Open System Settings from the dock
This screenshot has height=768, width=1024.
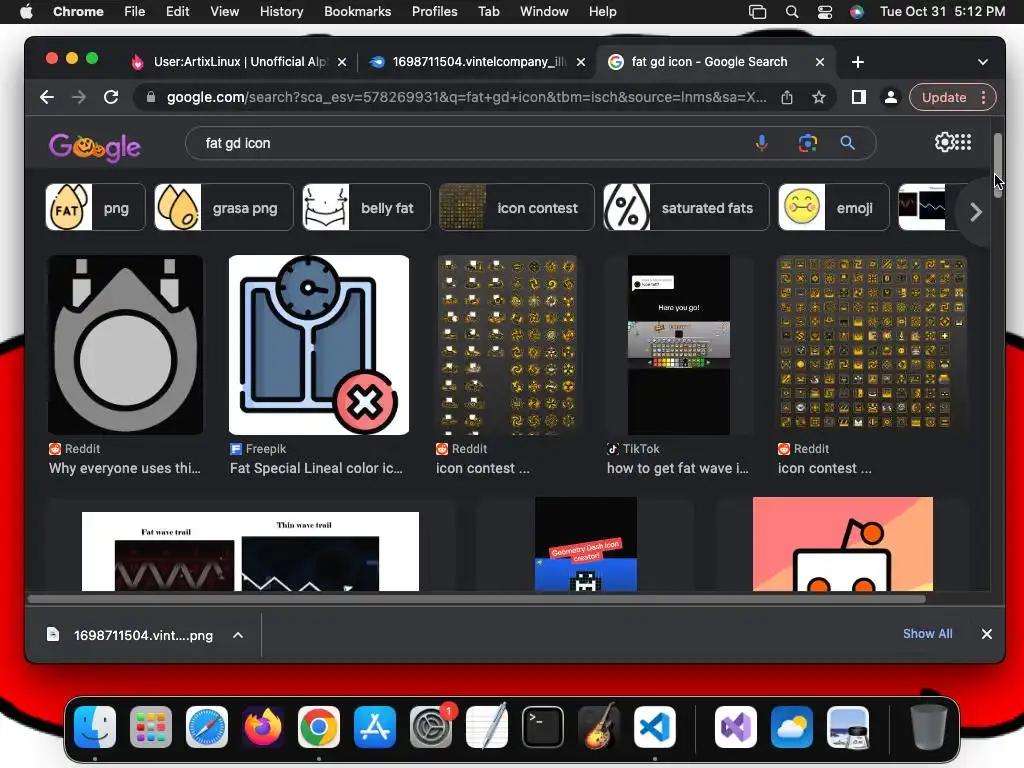click(x=431, y=727)
